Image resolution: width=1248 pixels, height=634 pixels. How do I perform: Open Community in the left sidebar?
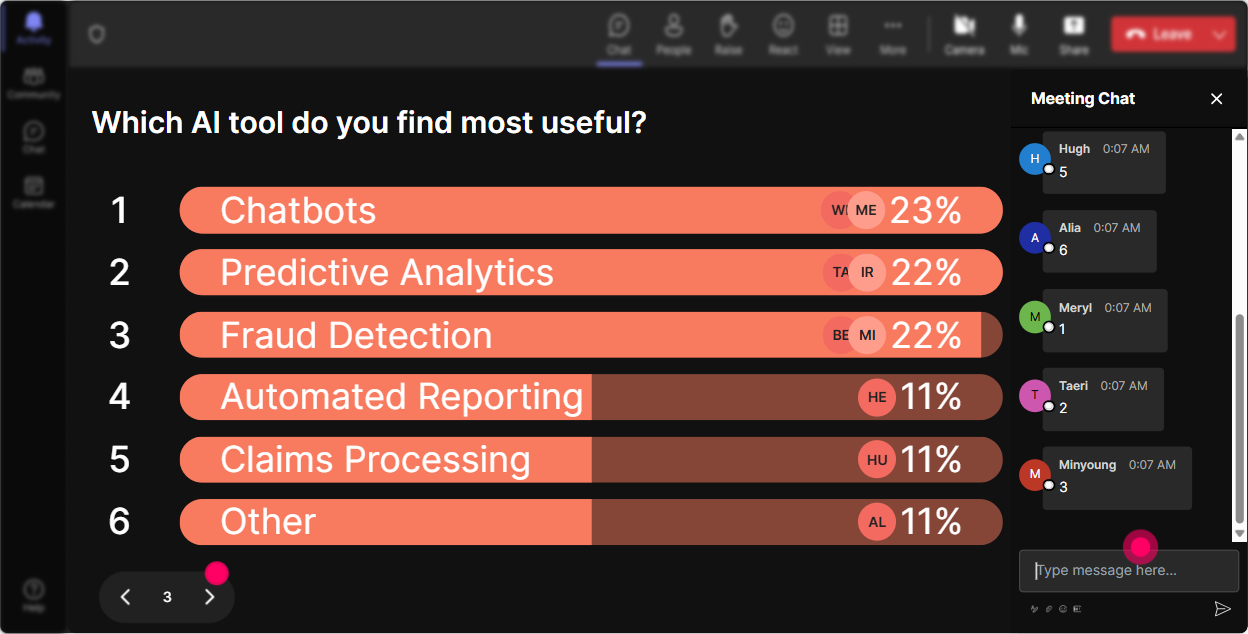tap(34, 84)
